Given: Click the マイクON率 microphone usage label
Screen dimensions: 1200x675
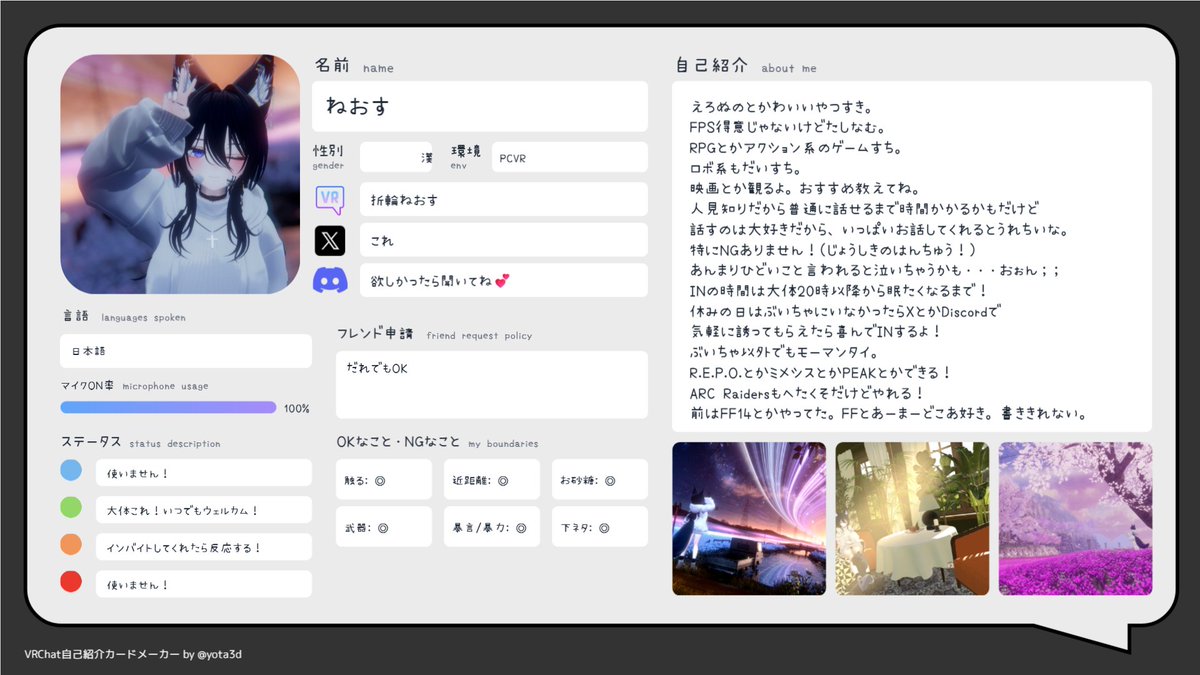Looking at the screenshot, I should point(134,385).
